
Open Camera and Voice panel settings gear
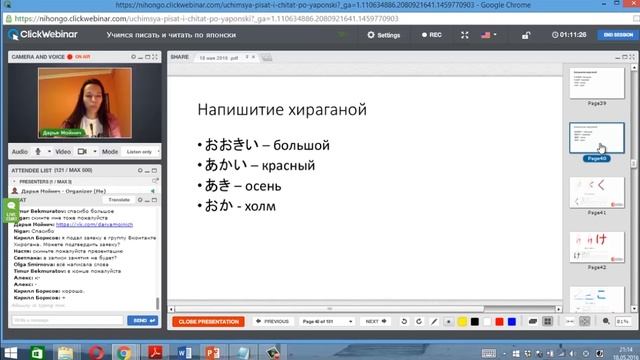133,57
